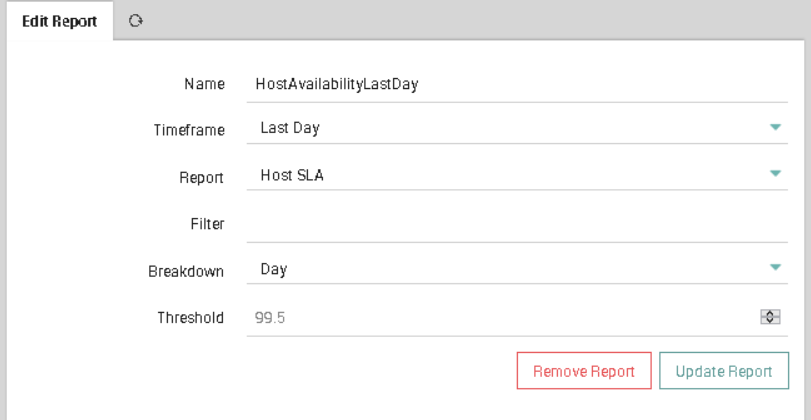
Task: Click the refresh icon tab
Action: tap(136, 21)
